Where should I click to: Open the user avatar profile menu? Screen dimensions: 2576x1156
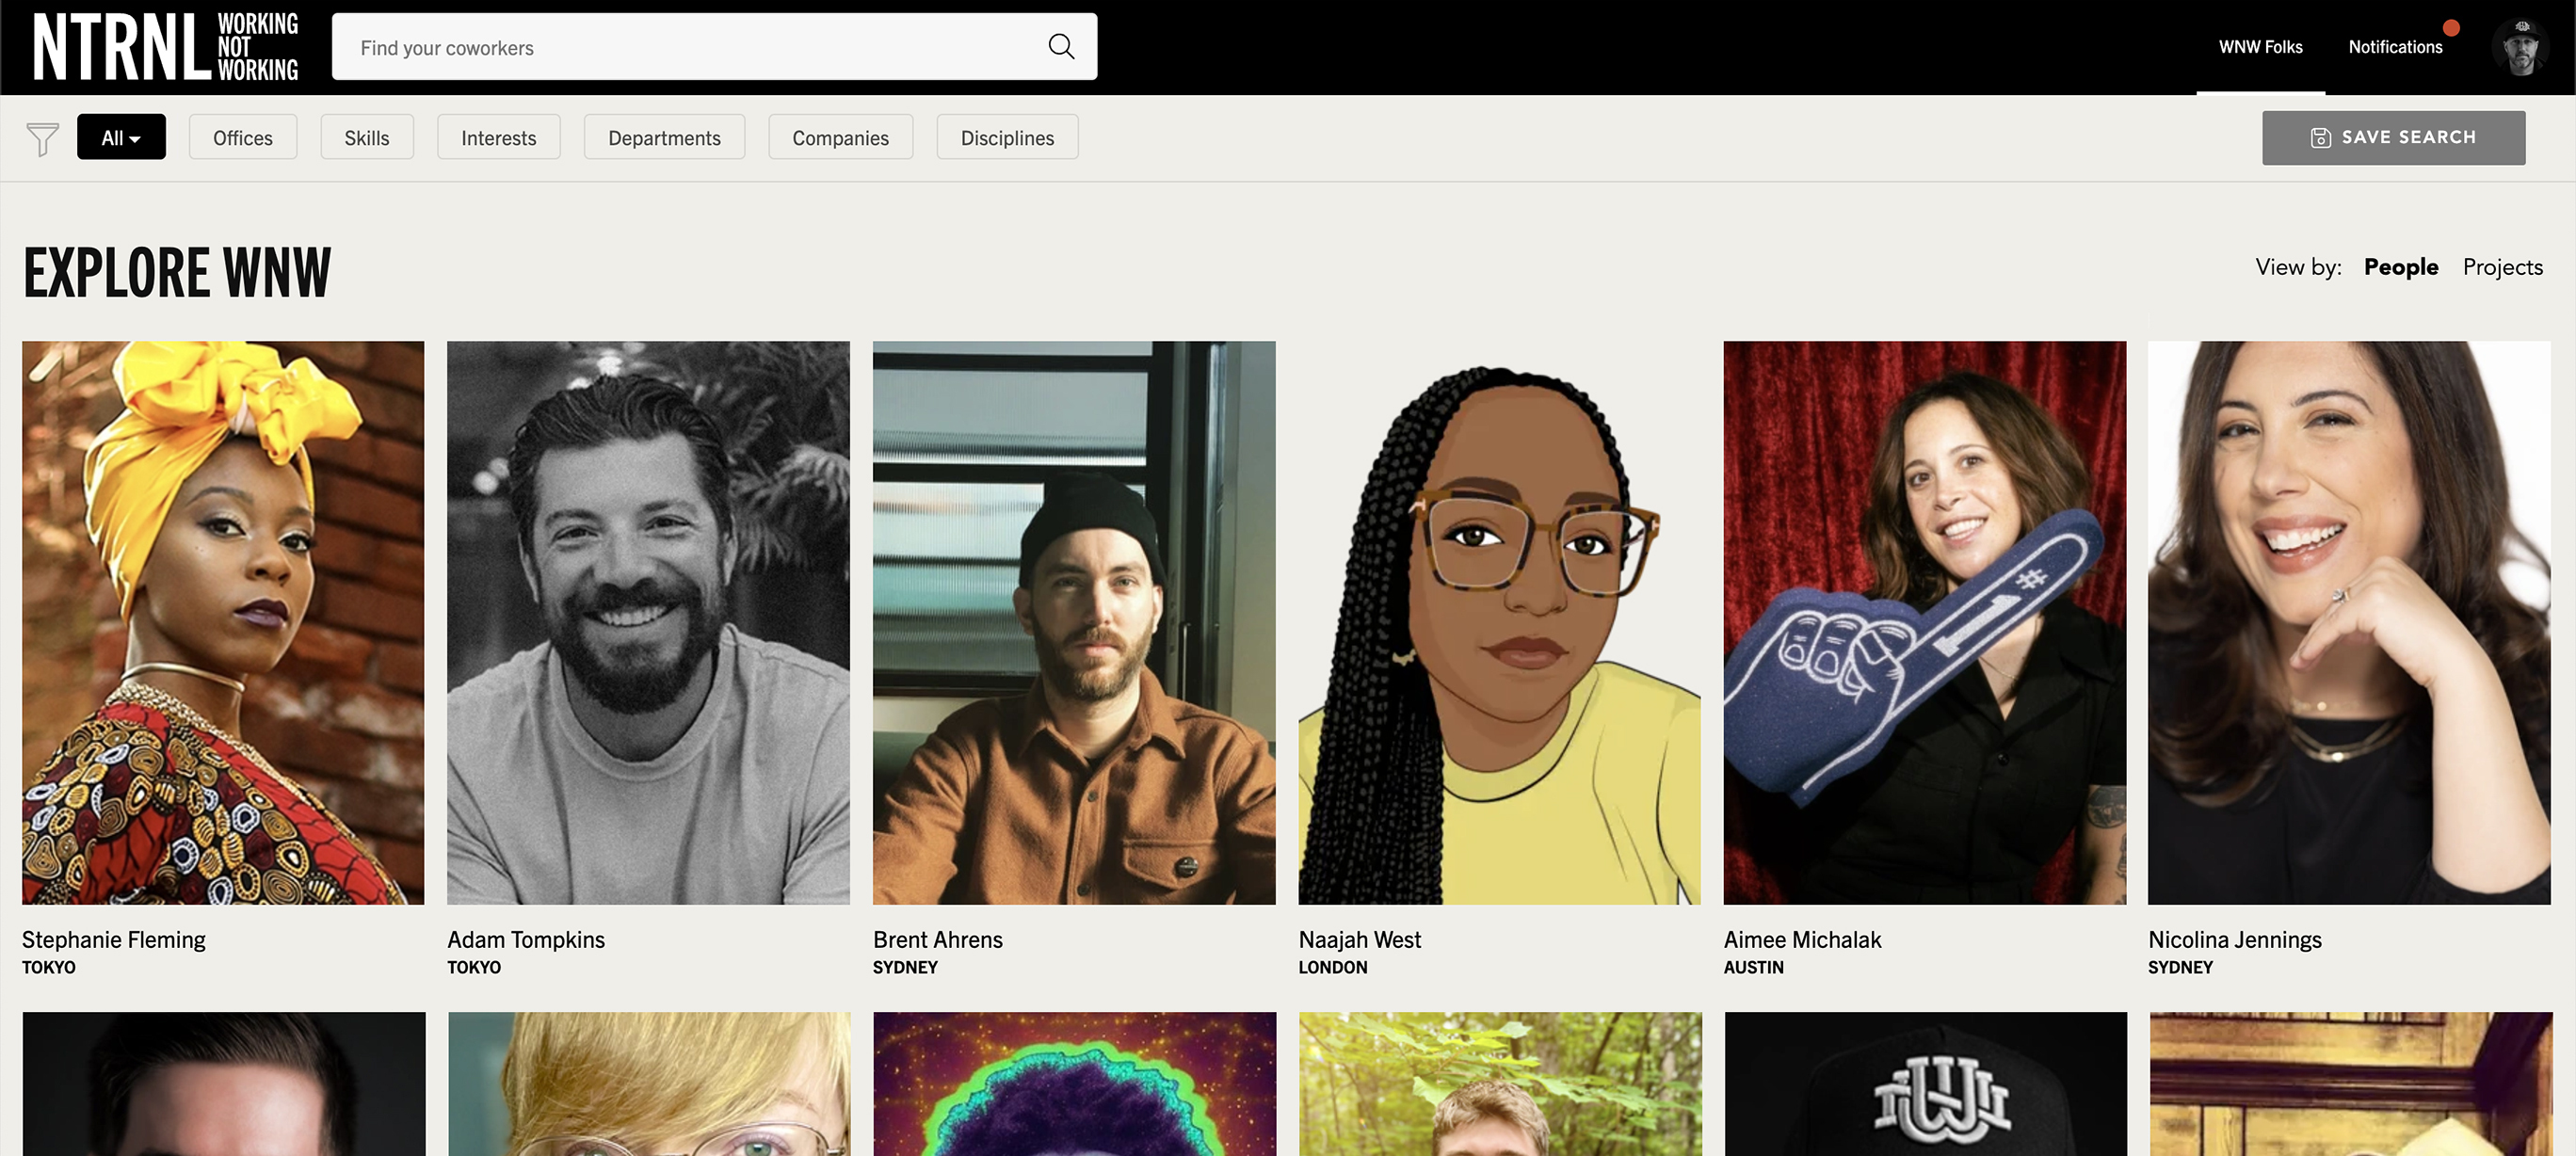pyautogui.click(x=2520, y=47)
